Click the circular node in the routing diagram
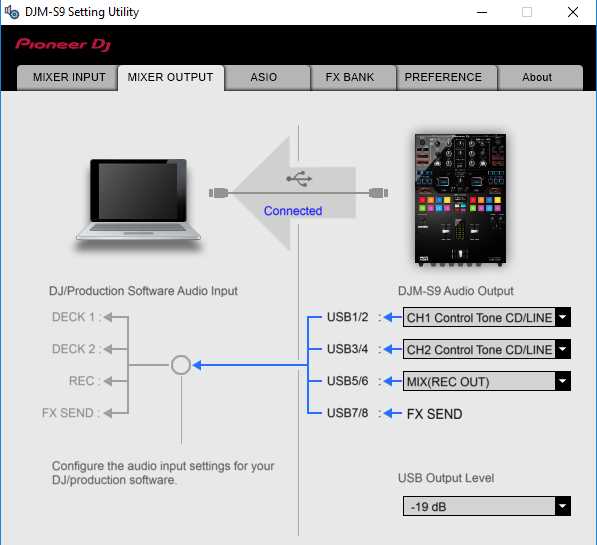This screenshot has width=597, height=545. point(181,365)
